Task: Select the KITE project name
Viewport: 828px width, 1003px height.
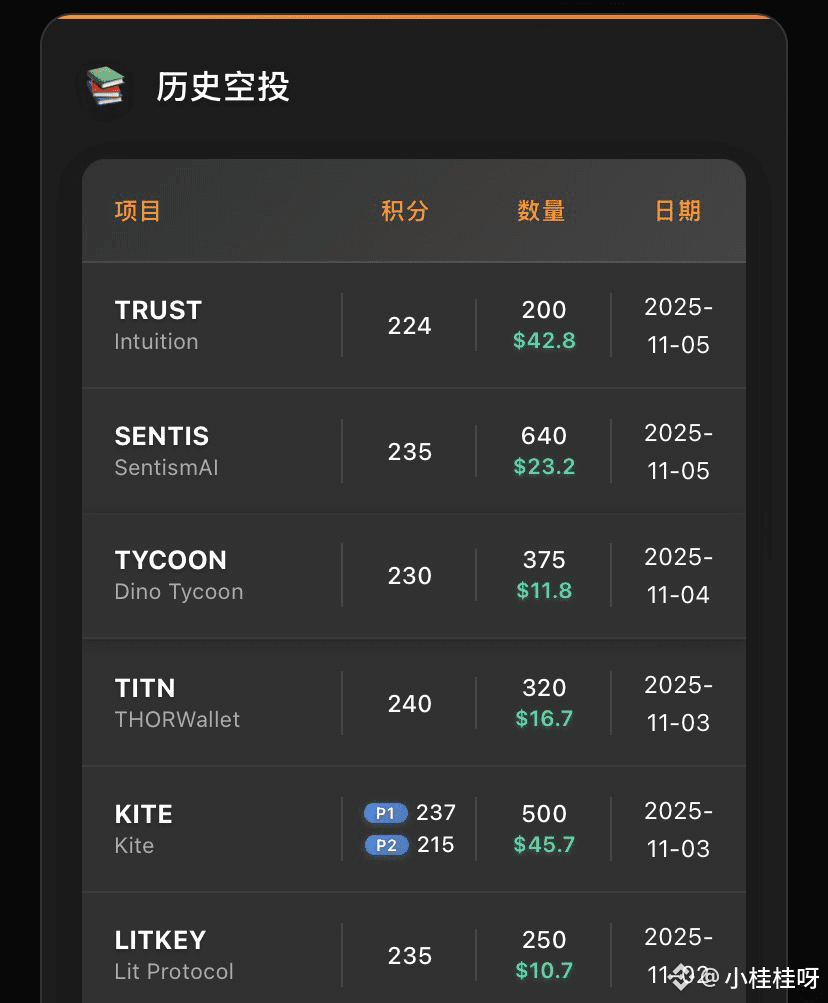Action: [144, 814]
